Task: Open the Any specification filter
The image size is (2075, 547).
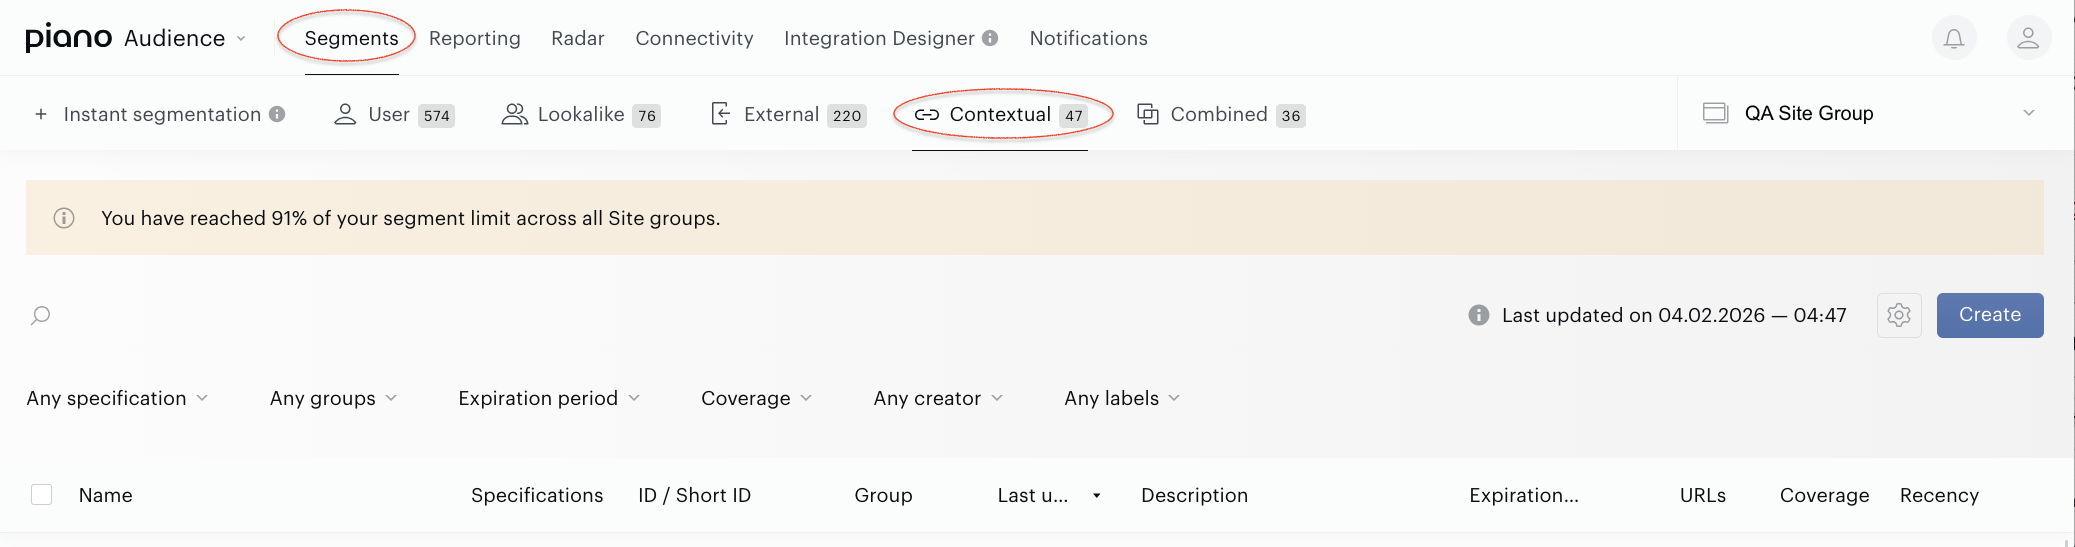Action: coord(117,398)
